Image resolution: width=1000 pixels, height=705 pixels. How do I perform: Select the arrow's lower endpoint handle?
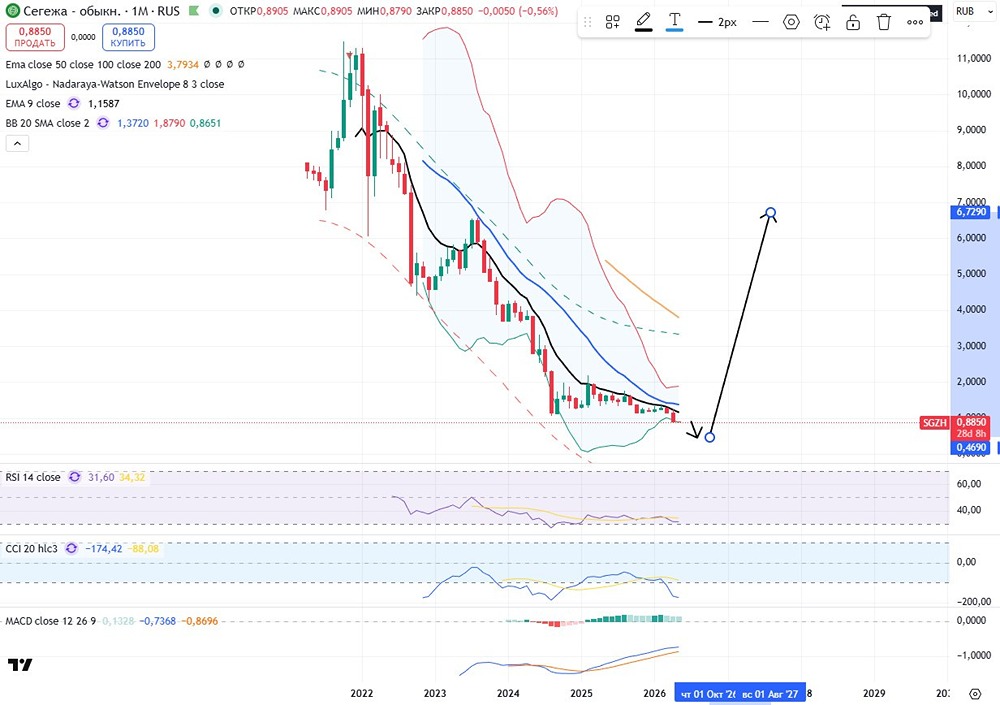pyautogui.click(x=710, y=438)
